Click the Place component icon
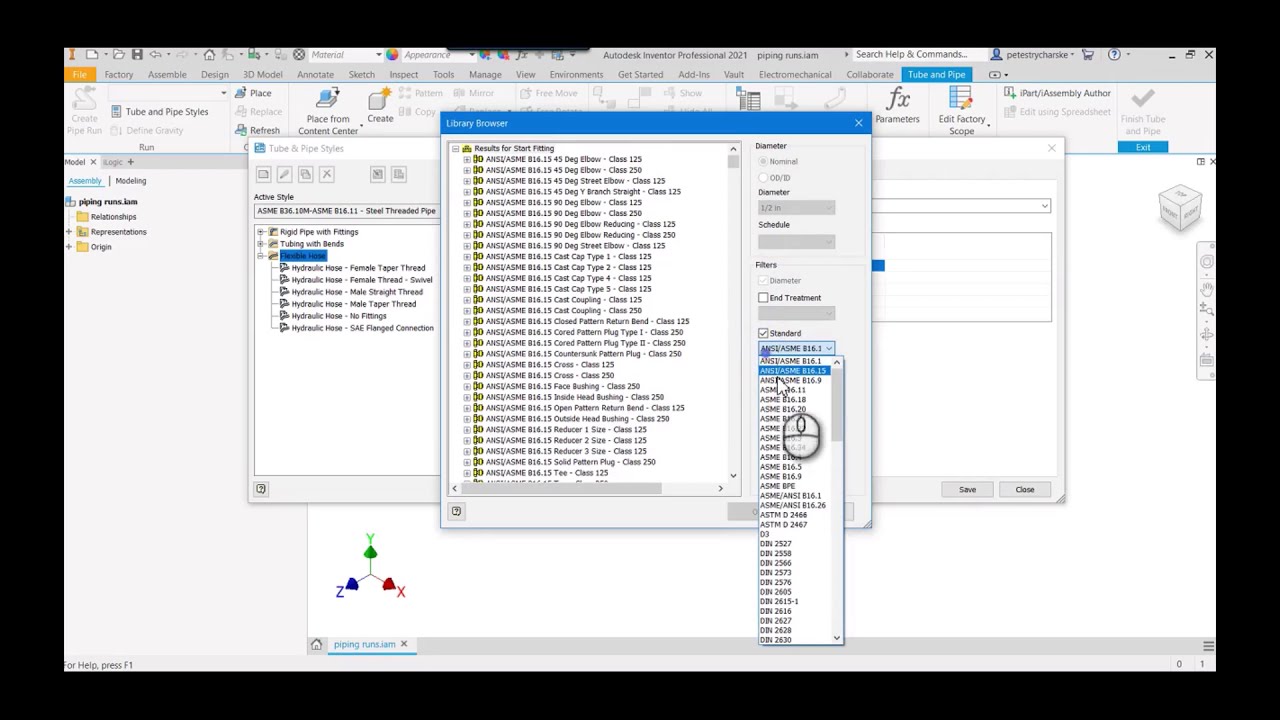This screenshot has width=1280, height=720. pyautogui.click(x=252, y=93)
